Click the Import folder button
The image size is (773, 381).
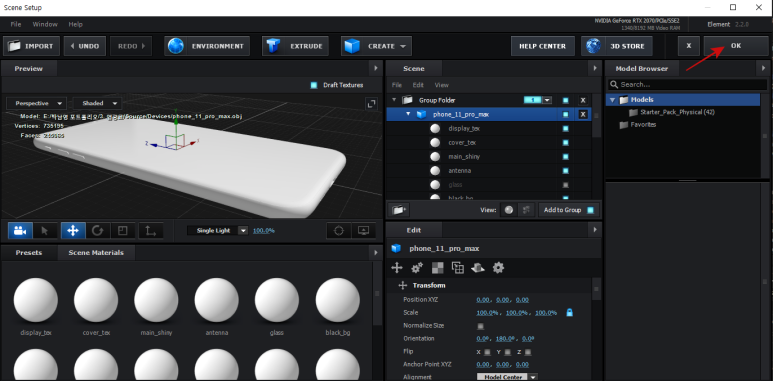pyautogui.click(x=32, y=46)
